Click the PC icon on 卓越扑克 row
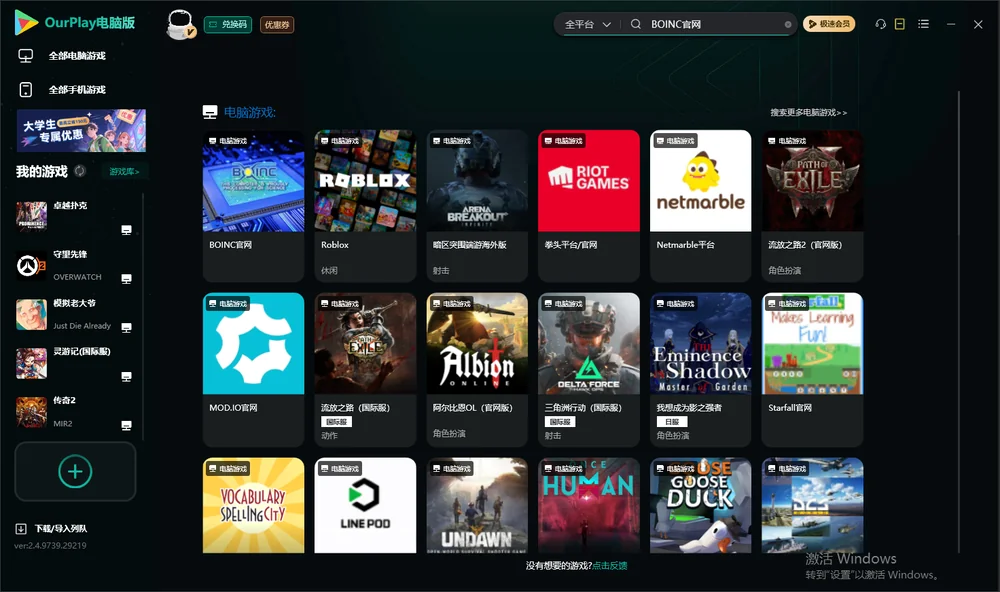This screenshot has width=1000, height=592. 126,230
